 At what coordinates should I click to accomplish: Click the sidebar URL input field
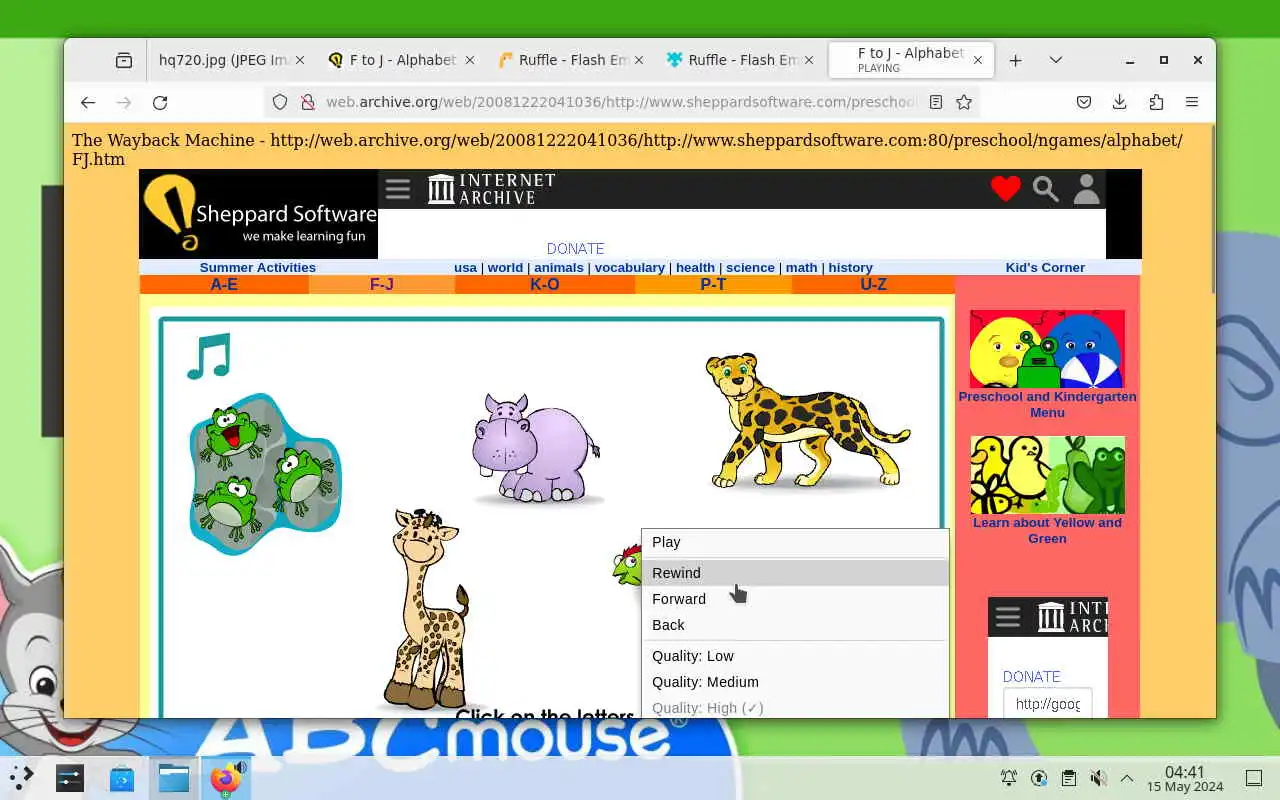(1047, 703)
